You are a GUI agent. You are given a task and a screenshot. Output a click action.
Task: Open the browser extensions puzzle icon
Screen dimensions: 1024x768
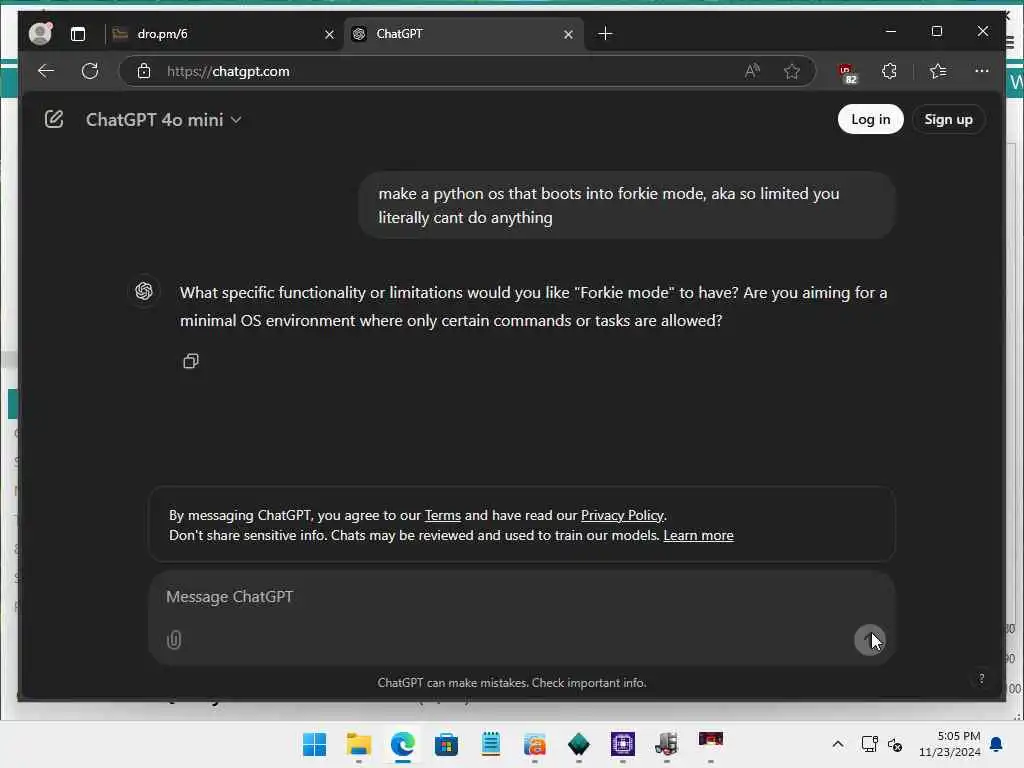(x=889, y=71)
